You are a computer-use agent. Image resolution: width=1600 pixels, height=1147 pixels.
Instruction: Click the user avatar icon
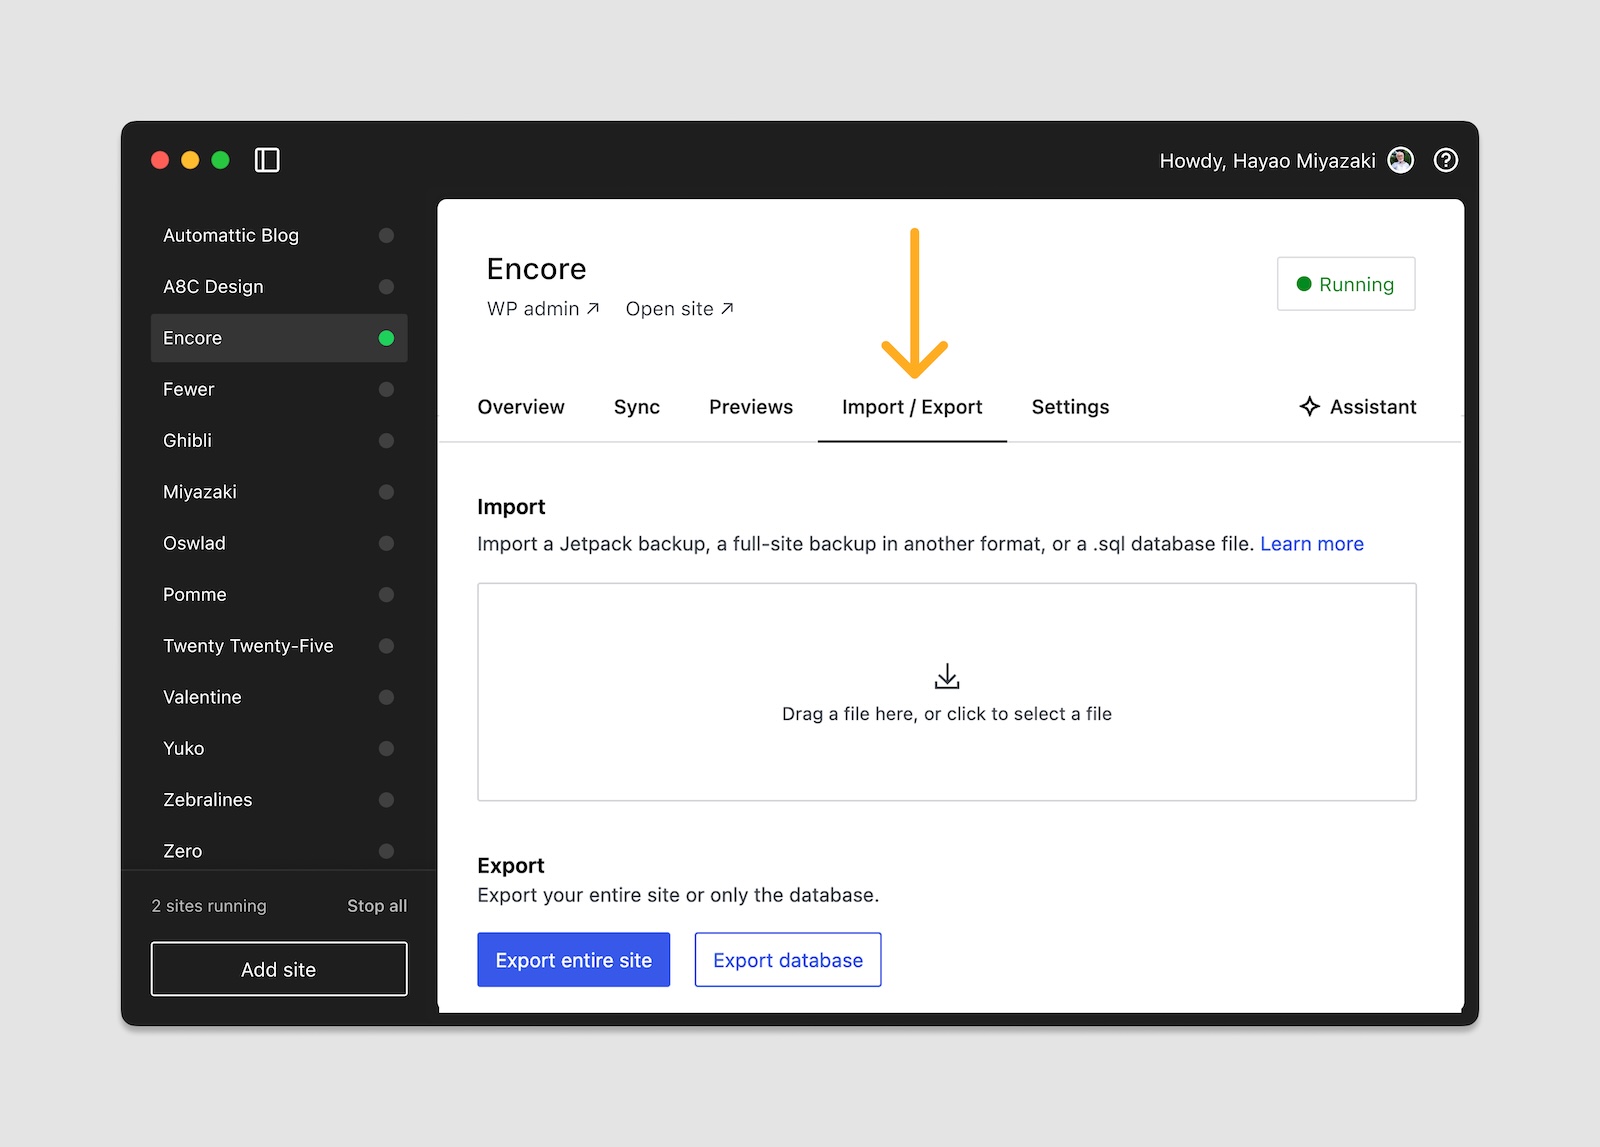click(1400, 160)
